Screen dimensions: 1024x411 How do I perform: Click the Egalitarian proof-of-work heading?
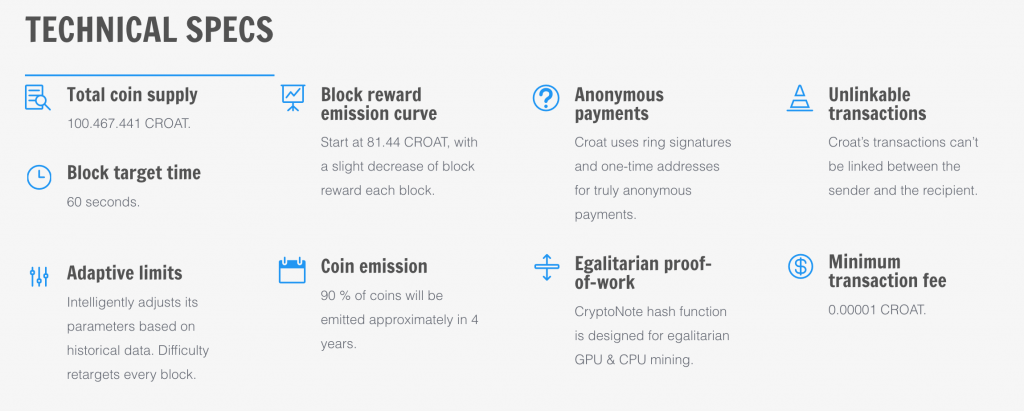point(643,272)
